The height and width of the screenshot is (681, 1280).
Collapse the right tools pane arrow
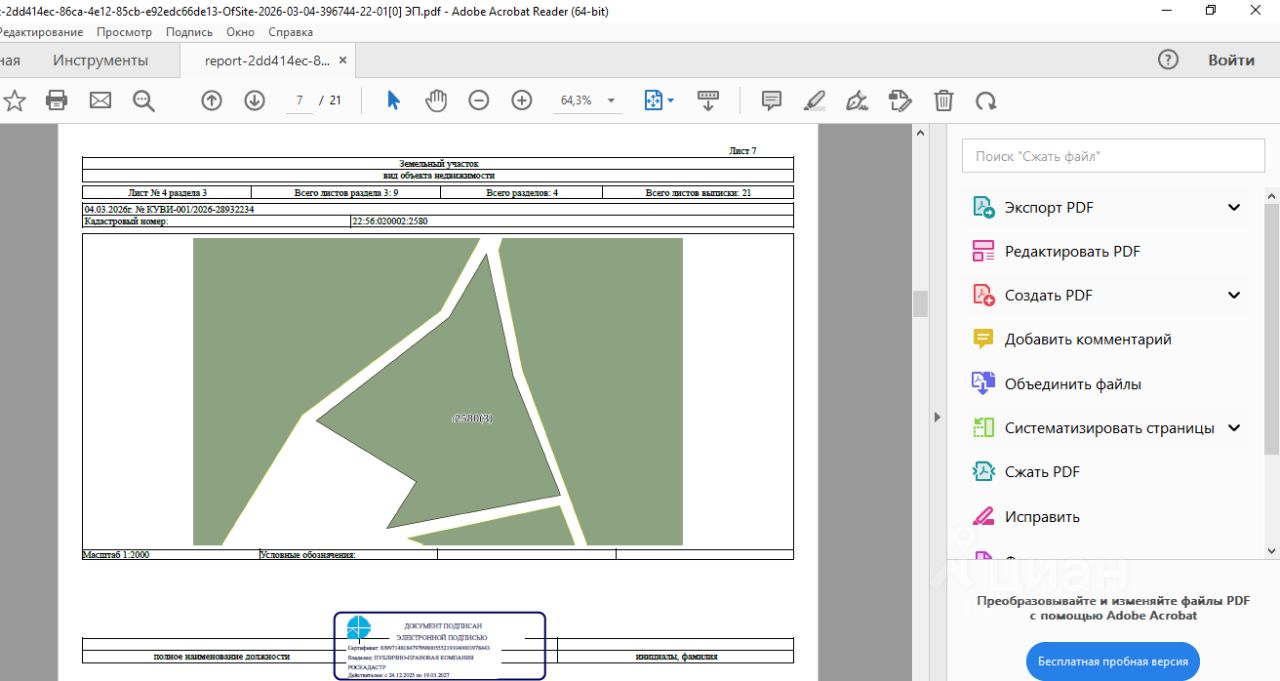point(937,417)
